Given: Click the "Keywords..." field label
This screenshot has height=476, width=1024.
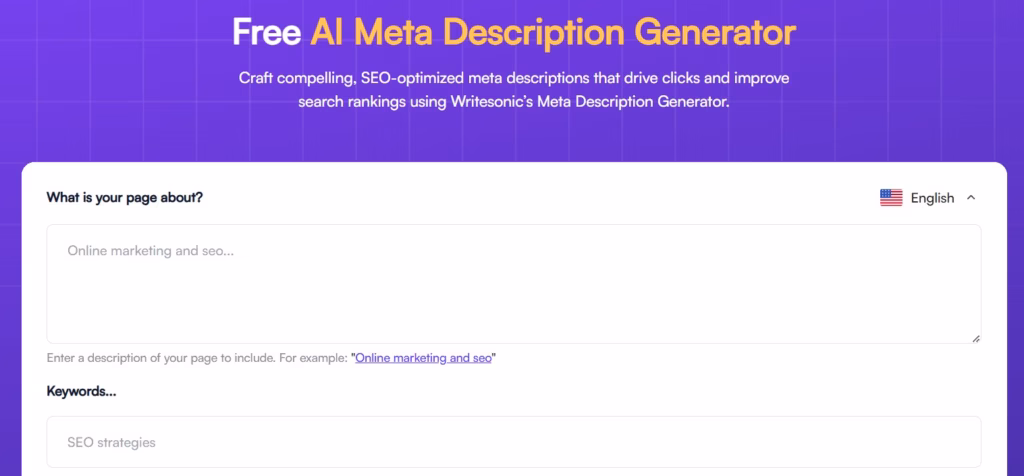Looking at the screenshot, I should click(x=82, y=392).
